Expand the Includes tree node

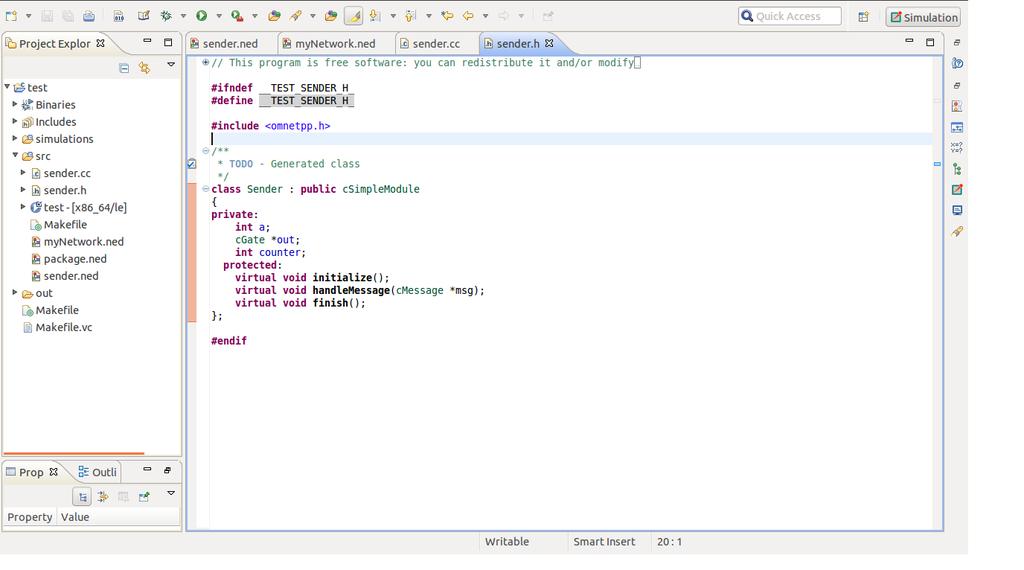15,121
